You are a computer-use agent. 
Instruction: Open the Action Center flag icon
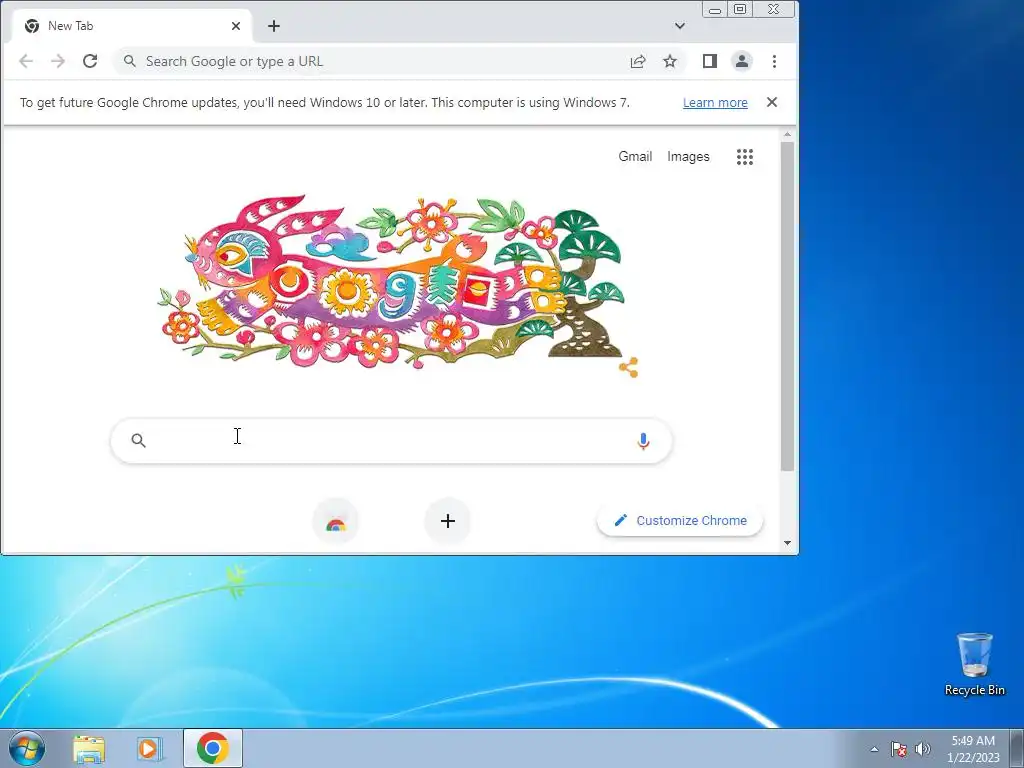(x=899, y=749)
